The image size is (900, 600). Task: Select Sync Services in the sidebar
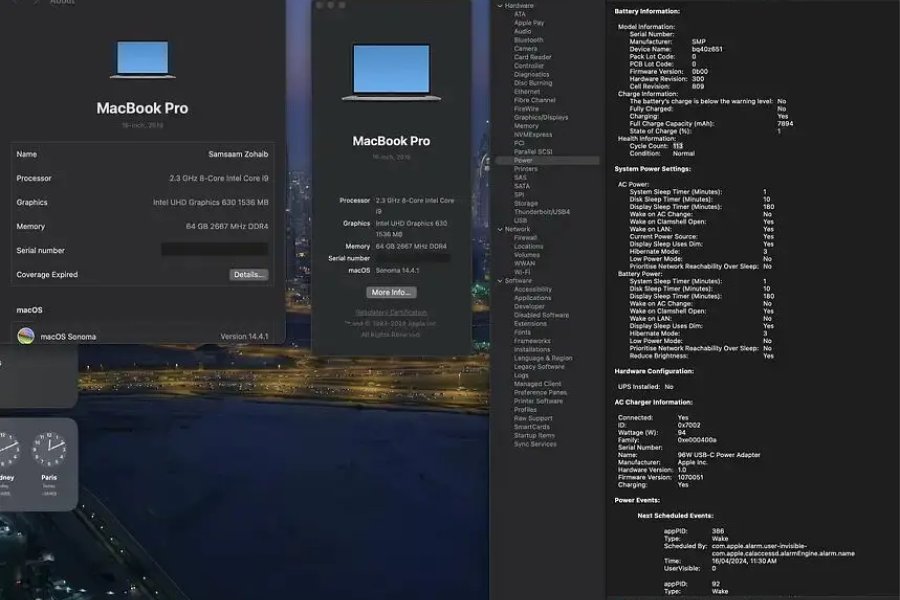click(535, 444)
